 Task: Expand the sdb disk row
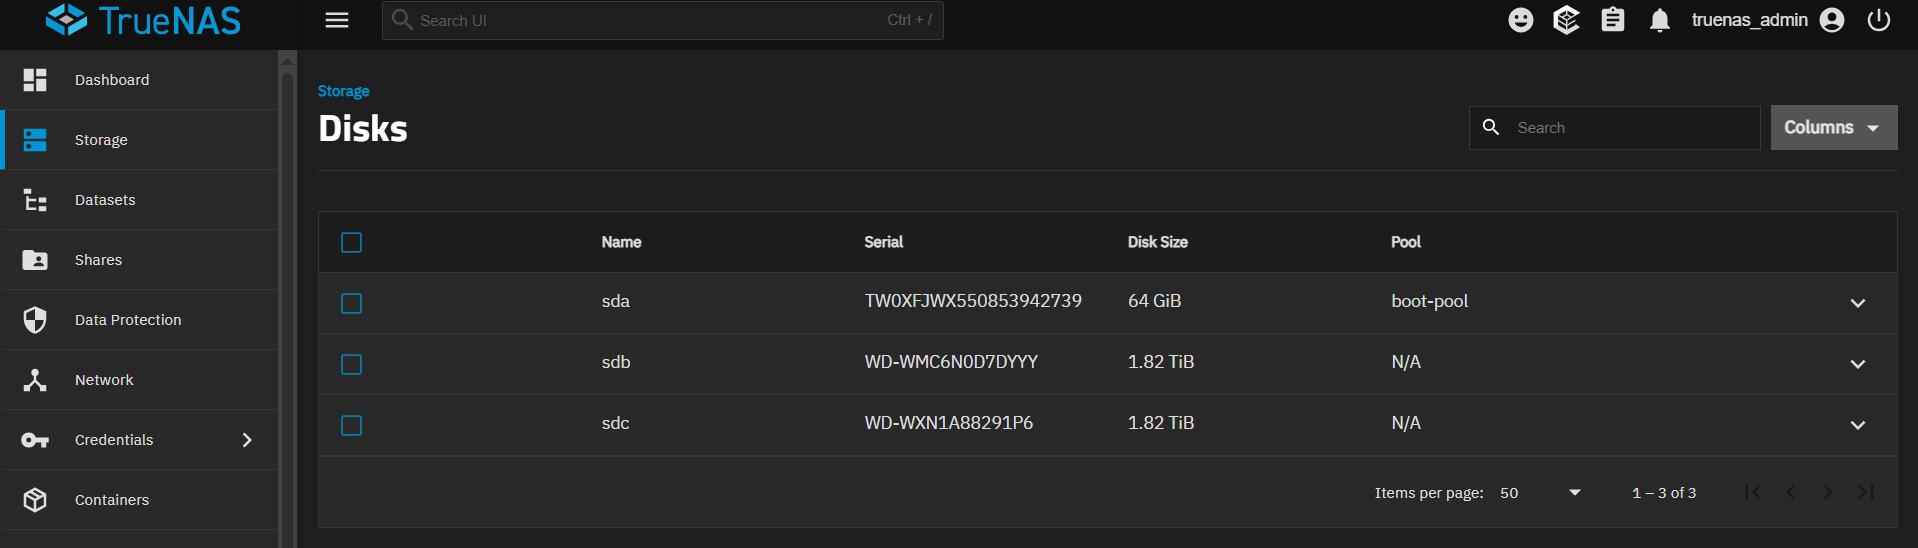1858,364
